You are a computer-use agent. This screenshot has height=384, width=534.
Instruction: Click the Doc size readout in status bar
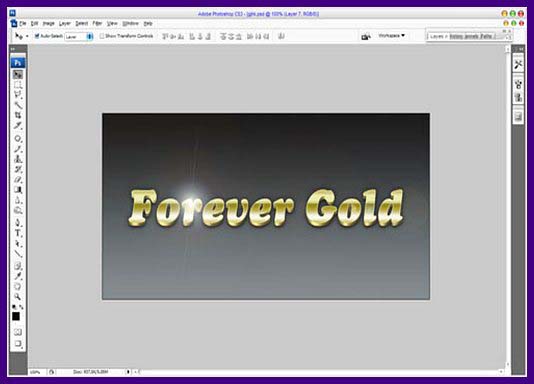tap(91, 372)
